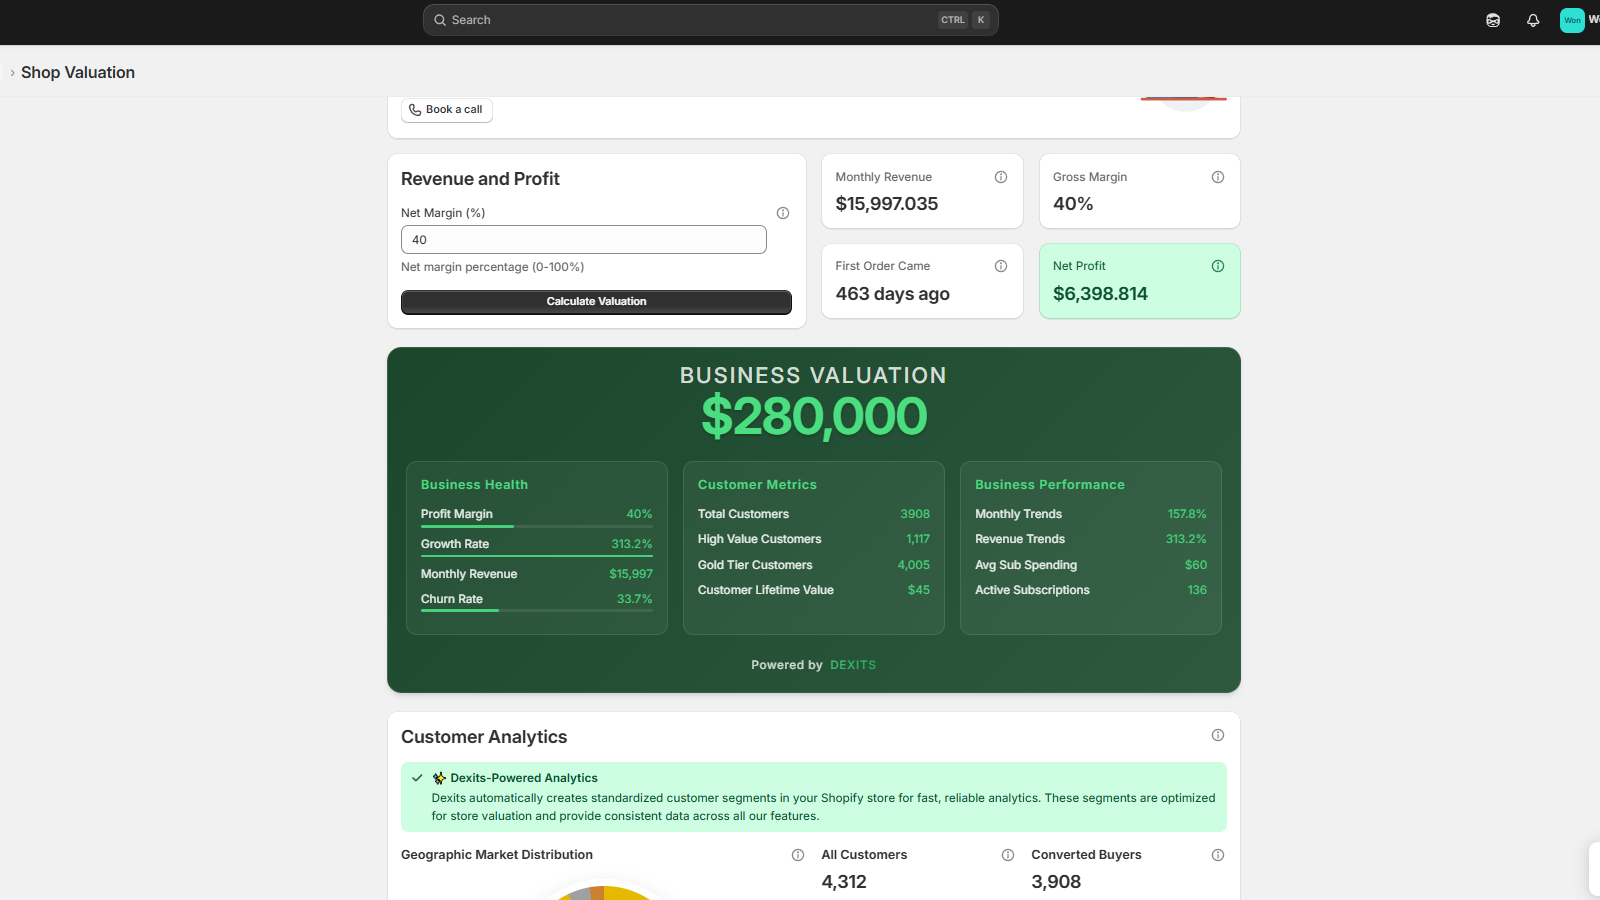Image resolution: width=1600 pixels, height=900 pixels.
Task: Click the Active Subscriptions row
Action: pyautogui.click(x=1091, y=590)
